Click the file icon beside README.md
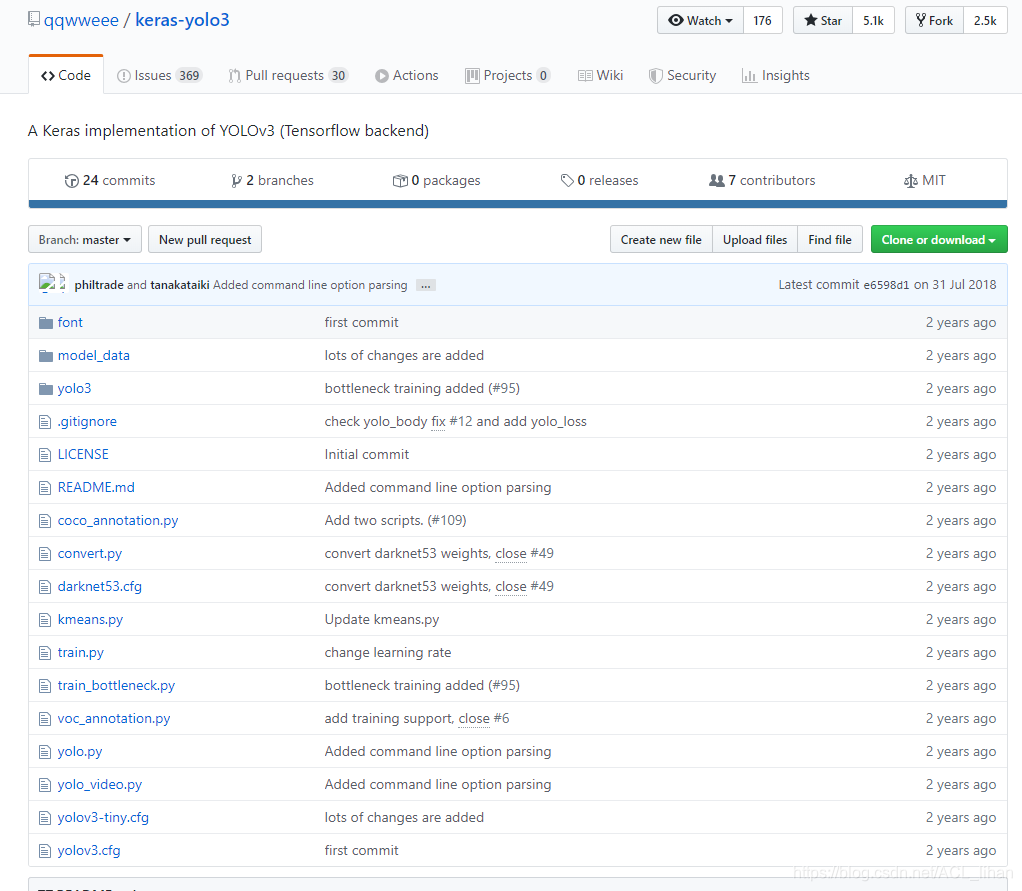Screen dimensions: 1022x891 (45, 488)
